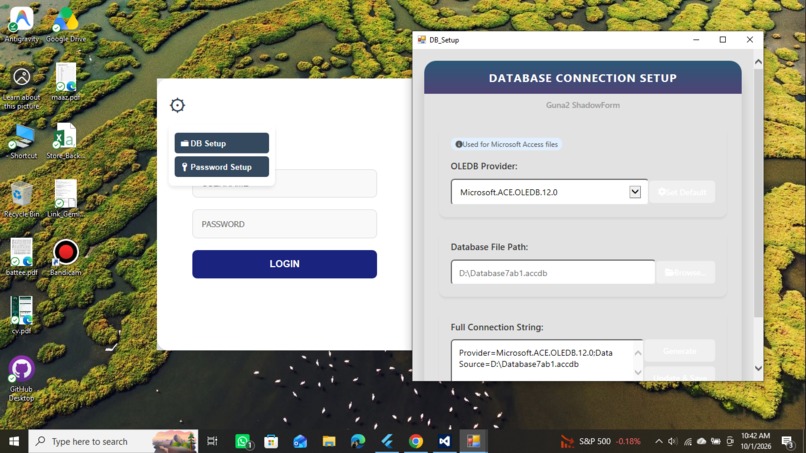Open File Explorer from the taskbar
Screen dimensions: 806x453
[x=329, y=441]
